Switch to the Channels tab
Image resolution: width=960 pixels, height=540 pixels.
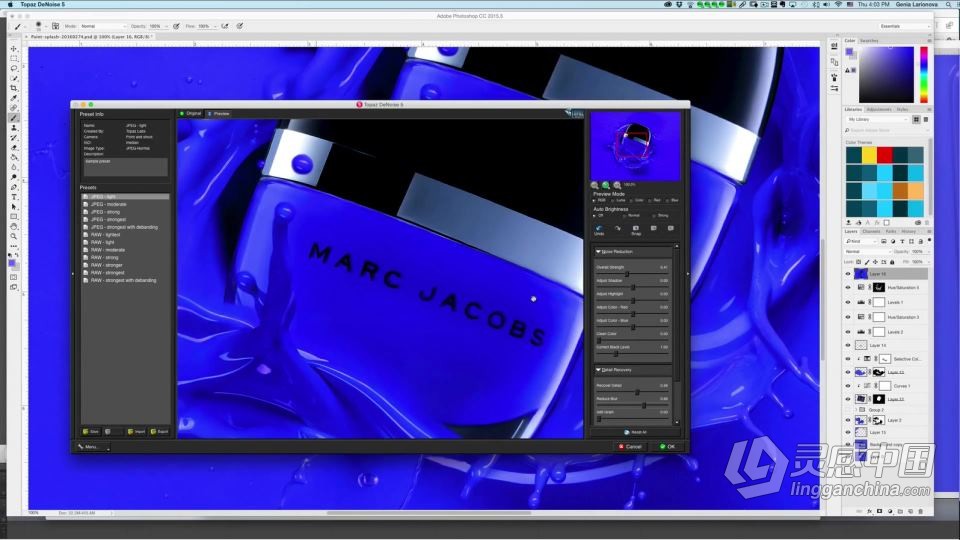click(x=871, y=231)
